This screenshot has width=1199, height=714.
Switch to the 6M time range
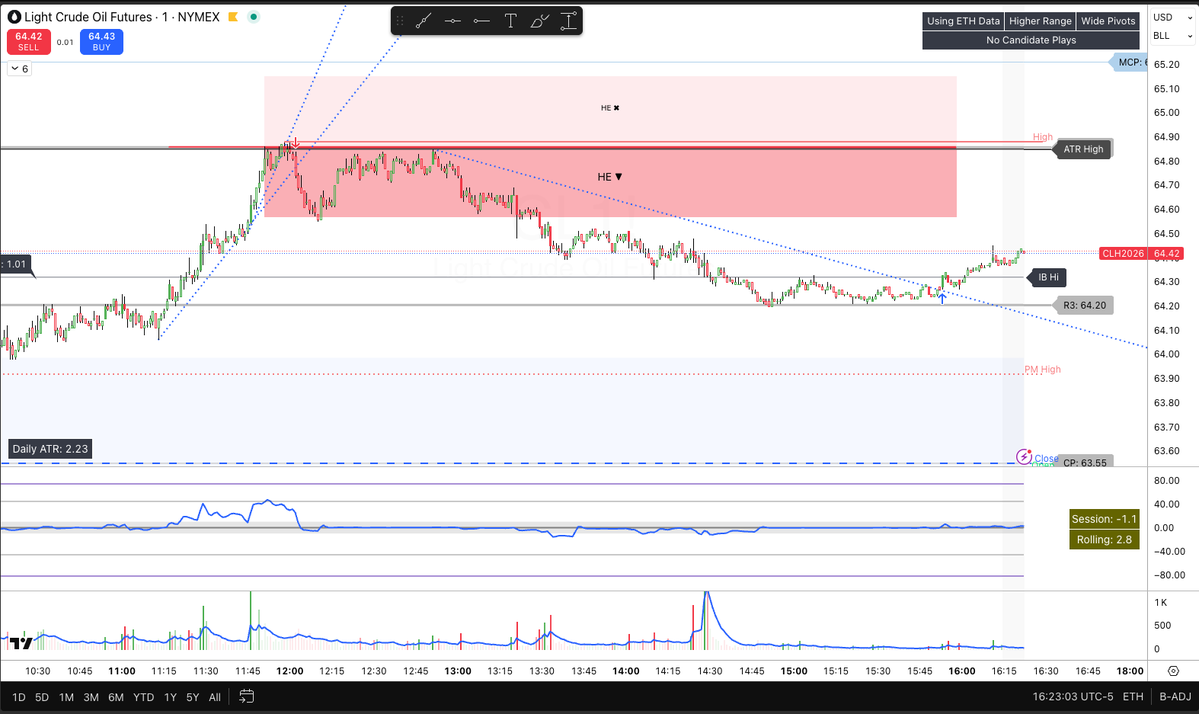click(x=115, y=697)
